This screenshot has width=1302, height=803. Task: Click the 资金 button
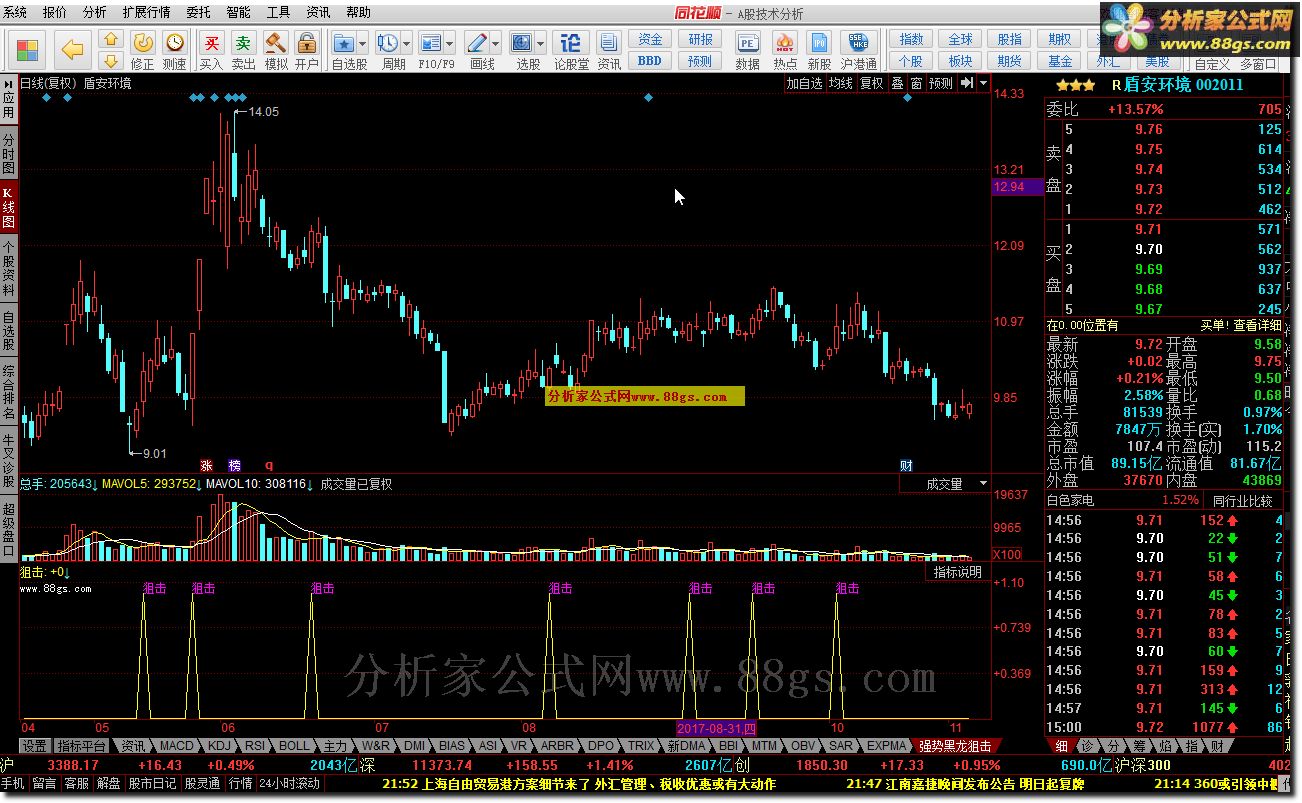coord(650,40)
